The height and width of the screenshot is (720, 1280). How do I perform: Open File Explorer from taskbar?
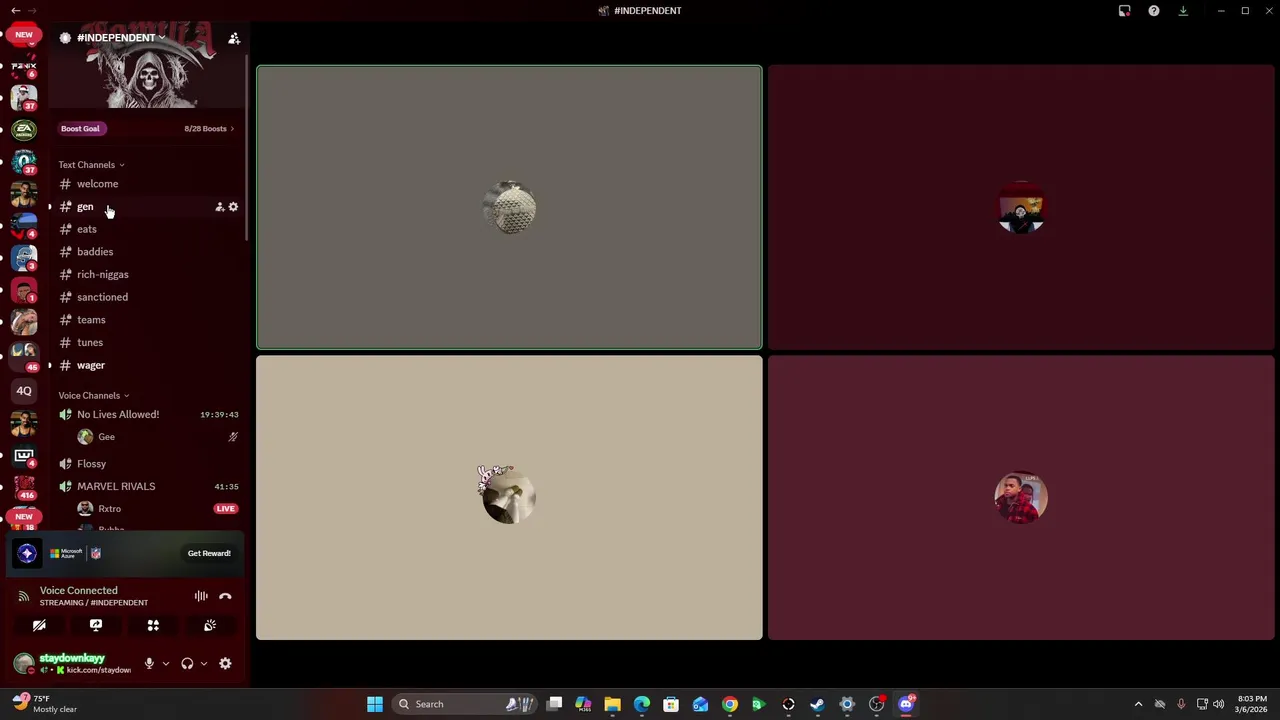pyautogui.click(x=612, y=704)
